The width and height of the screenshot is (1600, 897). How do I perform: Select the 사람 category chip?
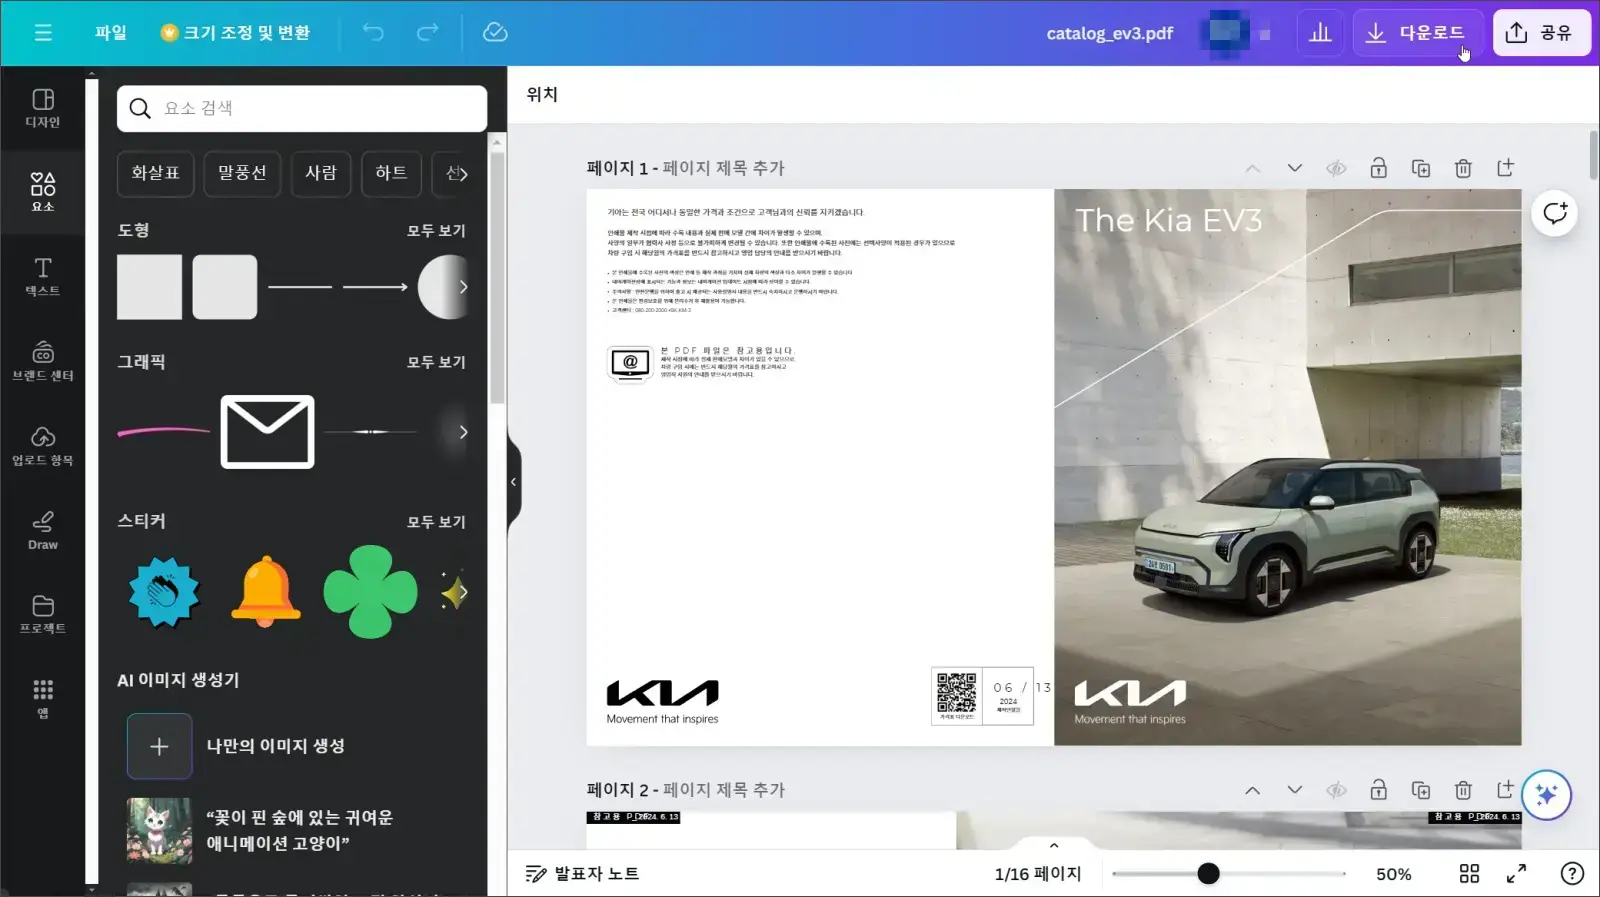coord(321,173)
